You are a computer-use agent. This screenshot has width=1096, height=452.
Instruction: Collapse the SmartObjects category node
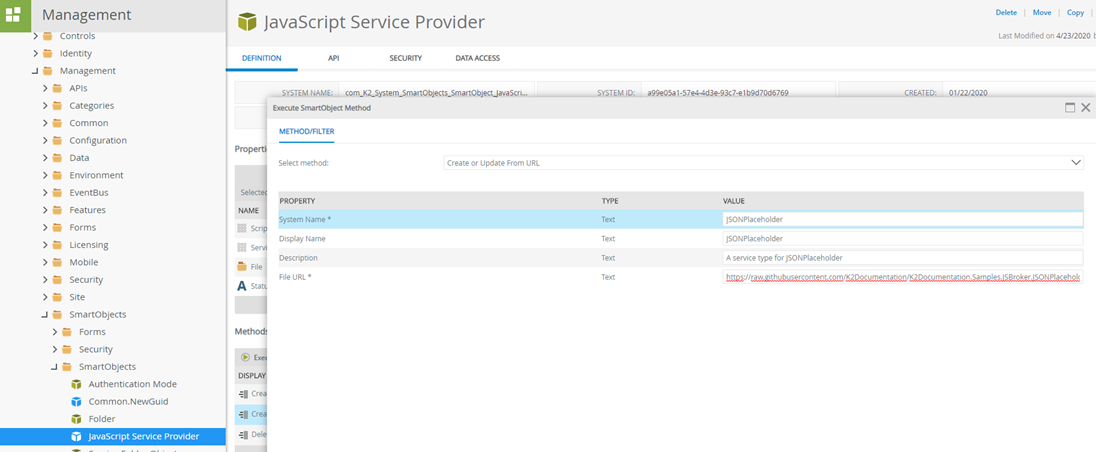coord(46,314)
